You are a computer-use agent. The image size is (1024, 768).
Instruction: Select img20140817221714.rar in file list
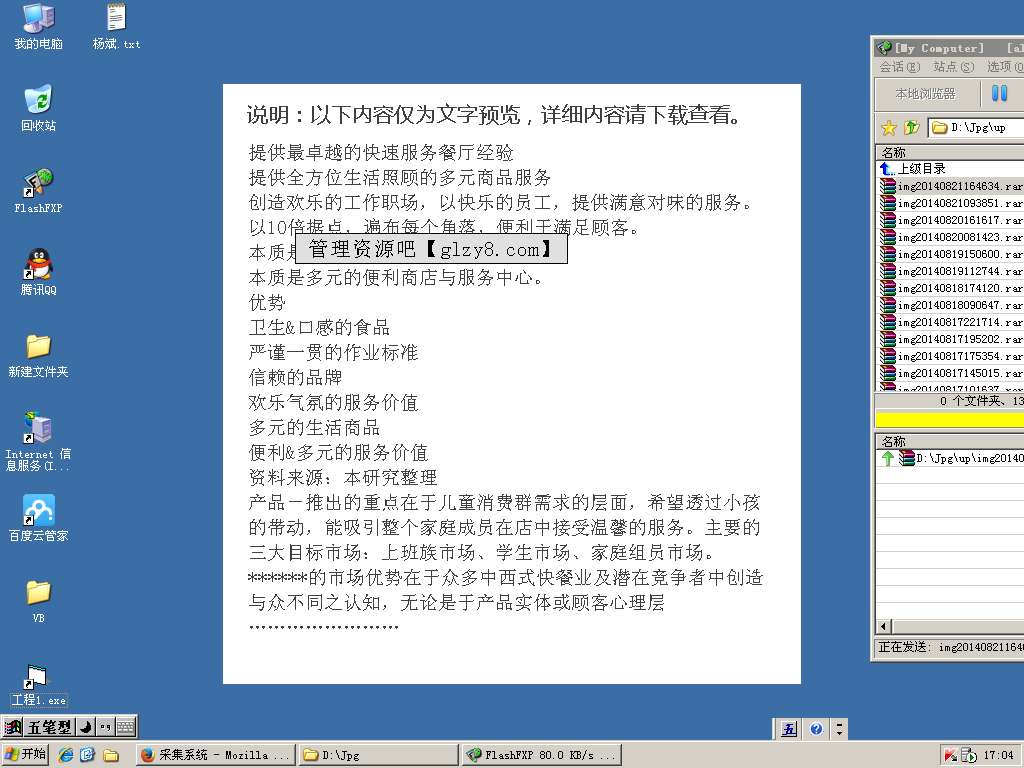pos(951,322)
